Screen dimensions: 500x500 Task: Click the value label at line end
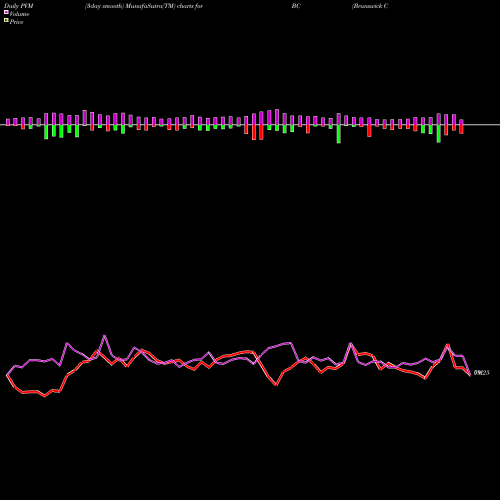[x=481, y=373]
